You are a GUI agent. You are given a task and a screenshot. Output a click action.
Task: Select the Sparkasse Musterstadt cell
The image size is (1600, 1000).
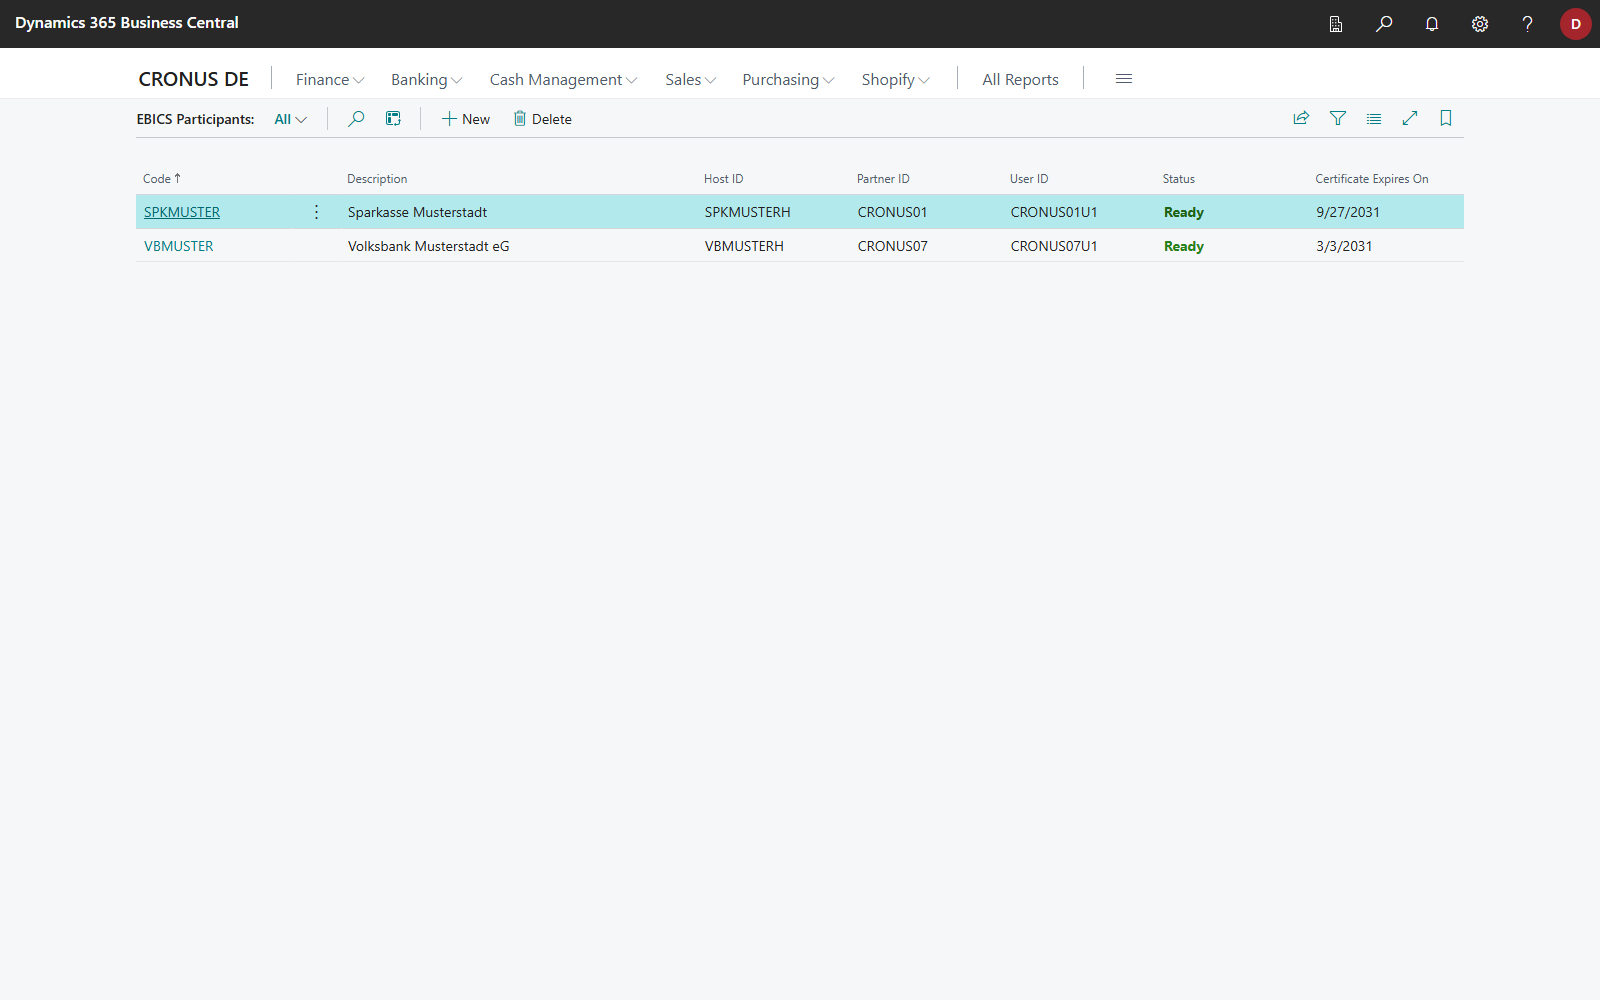[x=418, y=212]
